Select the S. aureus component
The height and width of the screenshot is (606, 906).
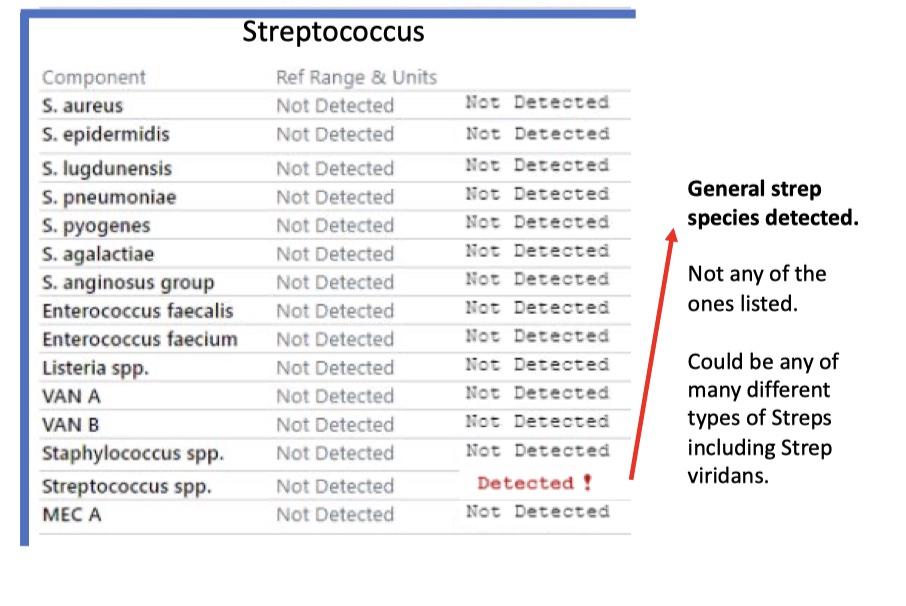click(83, 106)
